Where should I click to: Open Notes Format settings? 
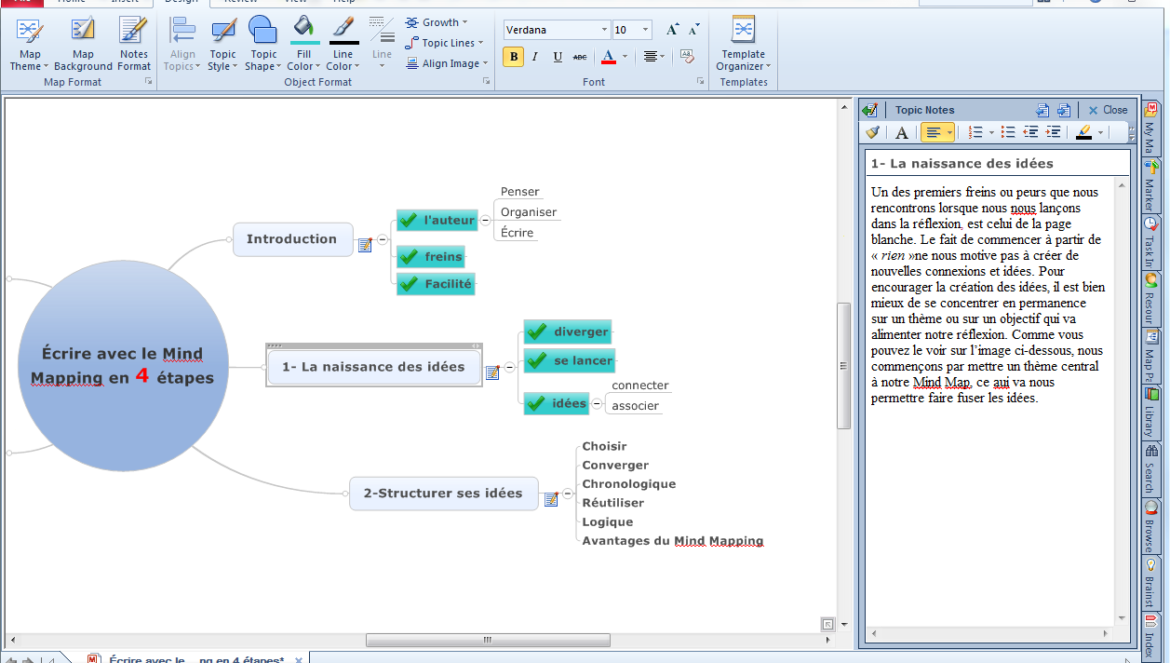tap(134, 45)
